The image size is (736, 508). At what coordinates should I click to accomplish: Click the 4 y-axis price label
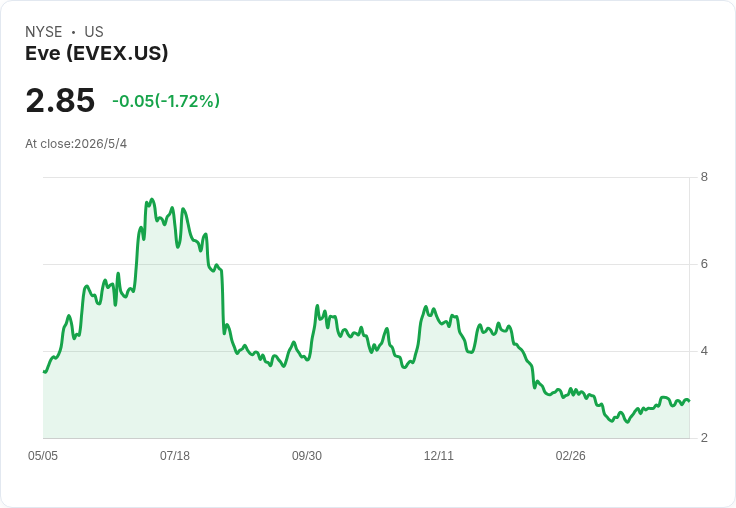coord(704,351)
